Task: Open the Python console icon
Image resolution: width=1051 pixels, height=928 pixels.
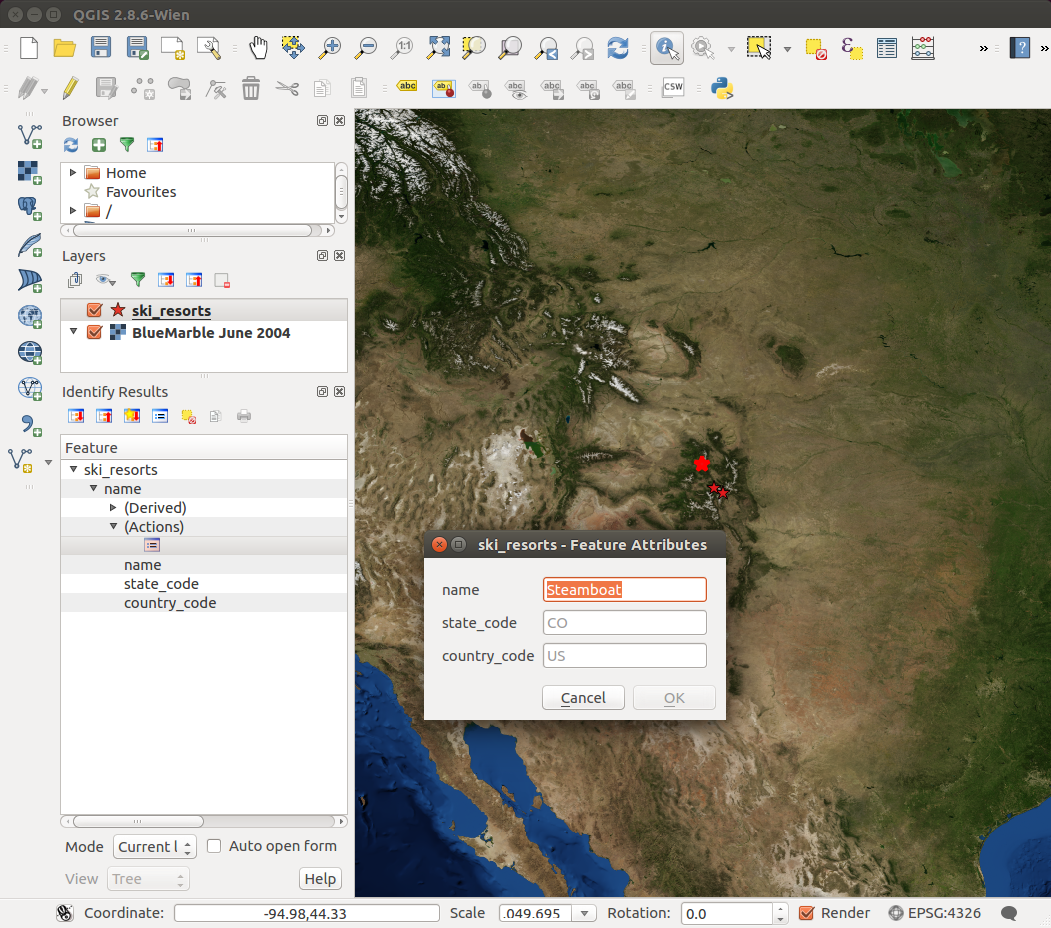Action: pyautogui.click(x=722, y=88)
